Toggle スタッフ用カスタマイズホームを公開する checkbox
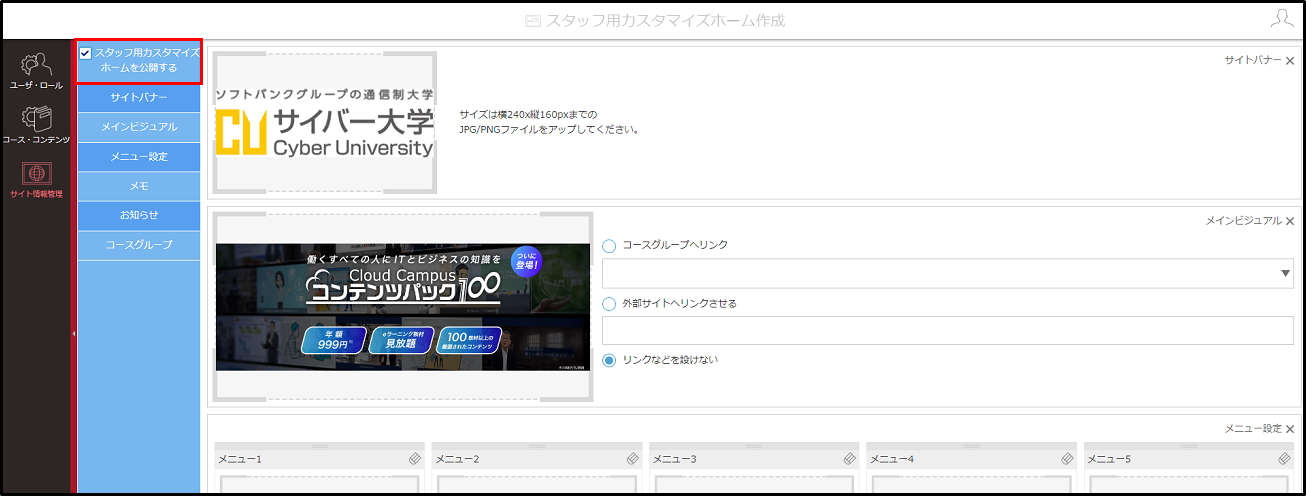This screenshot has height=496, width=1306. pos(86,53)
